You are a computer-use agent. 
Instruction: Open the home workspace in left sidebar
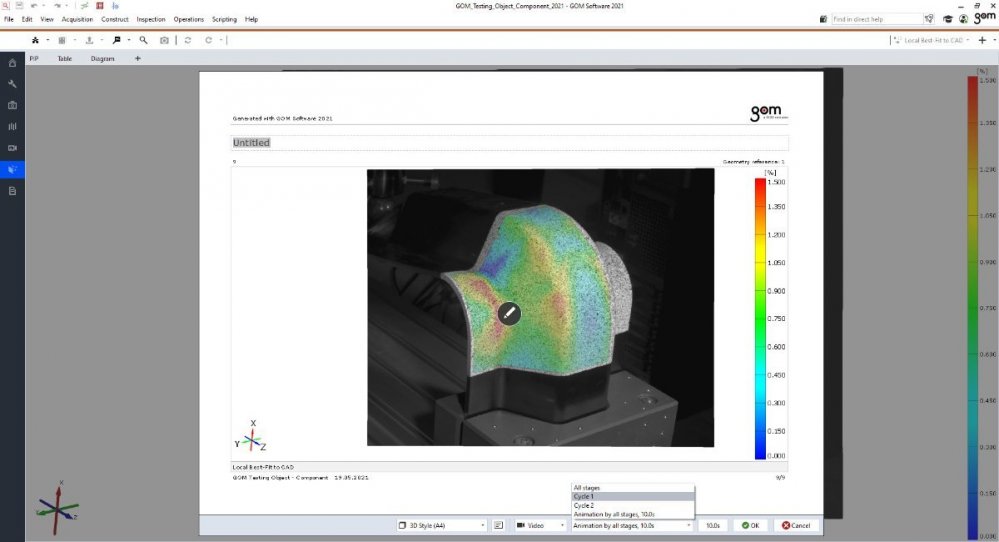(12, 63)
